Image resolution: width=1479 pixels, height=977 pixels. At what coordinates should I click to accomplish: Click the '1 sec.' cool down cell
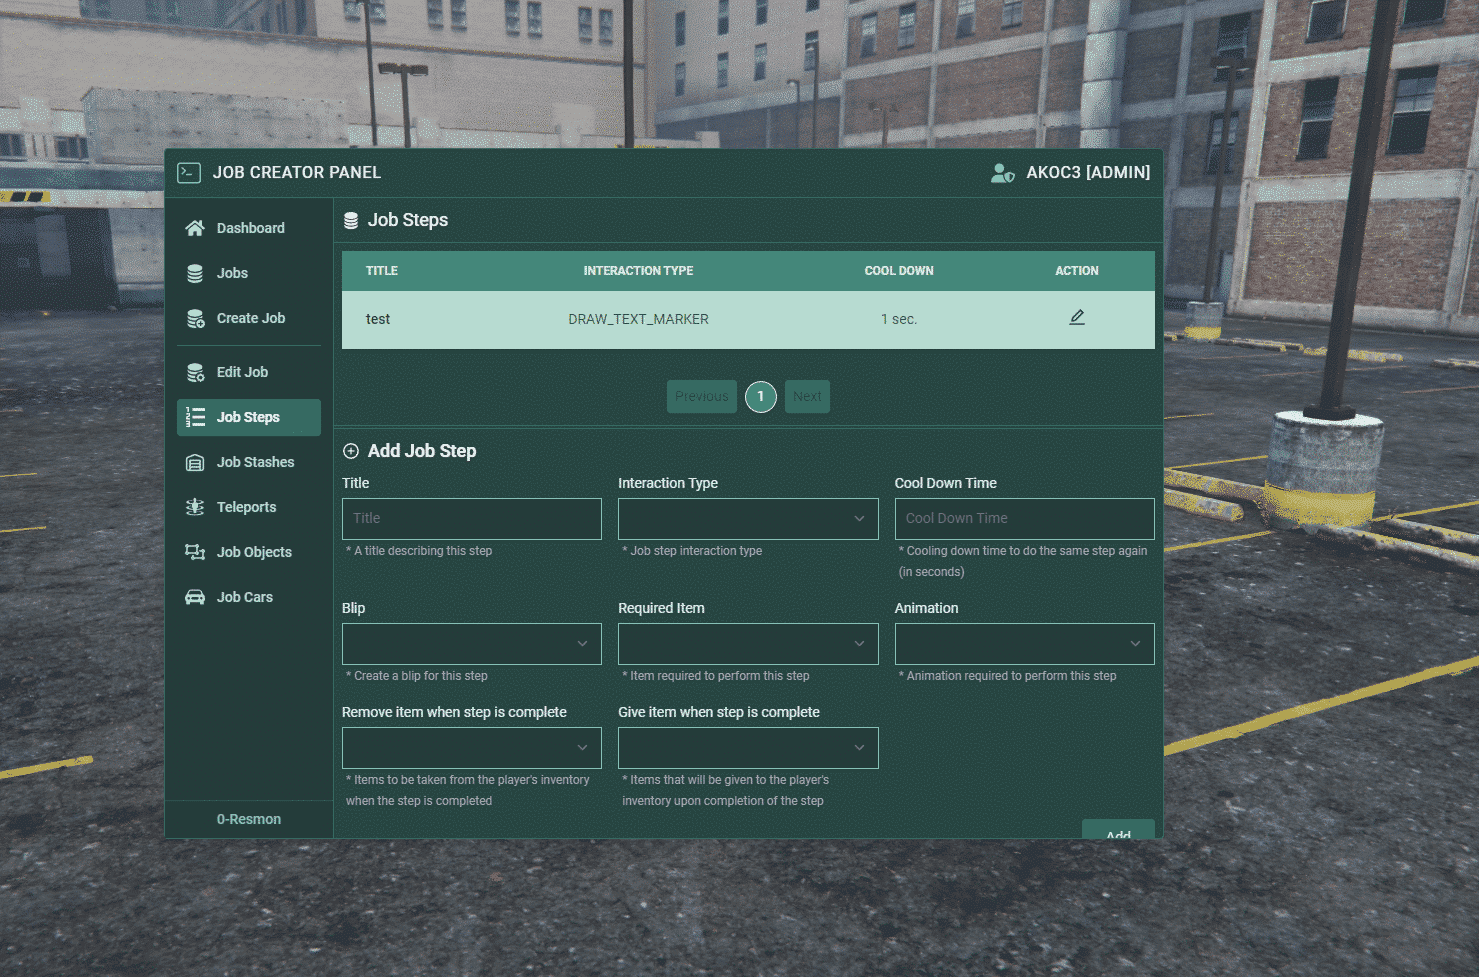pos(899,319)
